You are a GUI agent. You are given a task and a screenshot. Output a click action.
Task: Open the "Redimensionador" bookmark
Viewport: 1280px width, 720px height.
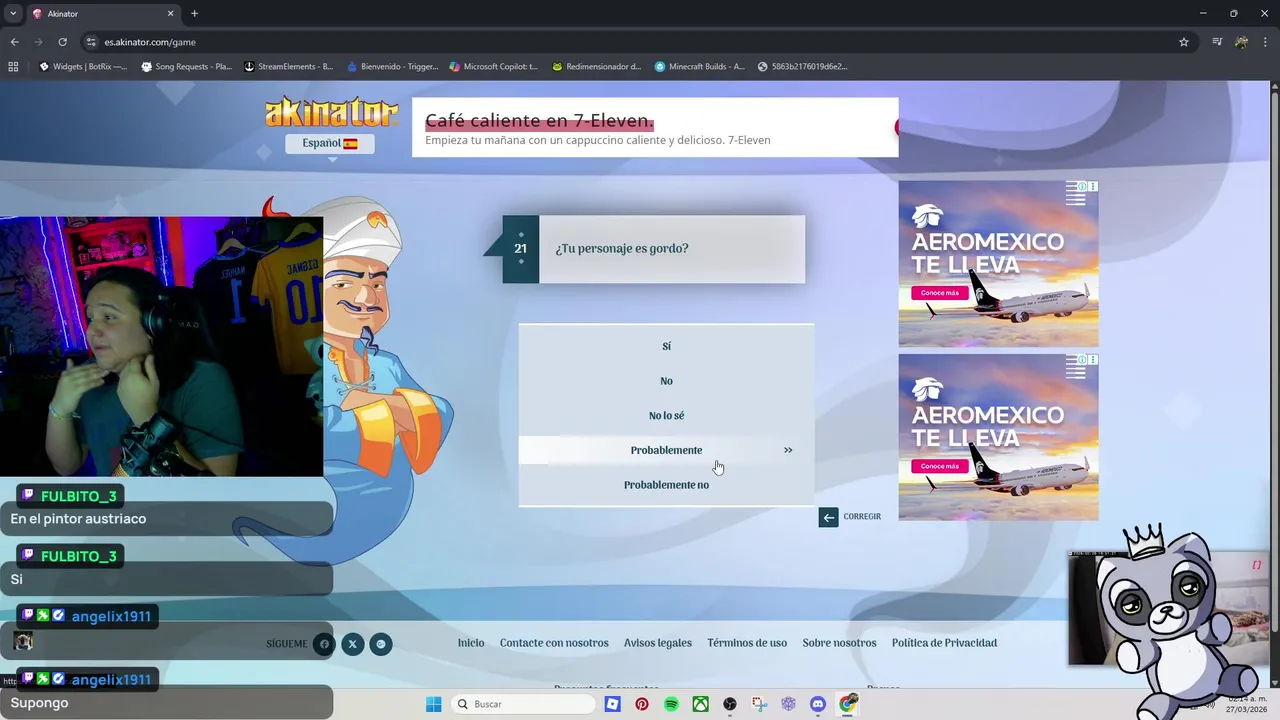click(597, 67)
